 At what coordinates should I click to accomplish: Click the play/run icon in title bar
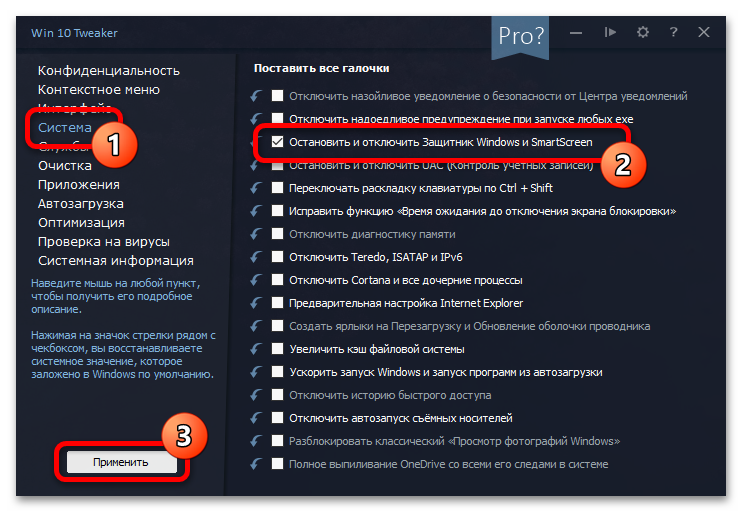tap(610, 32)
